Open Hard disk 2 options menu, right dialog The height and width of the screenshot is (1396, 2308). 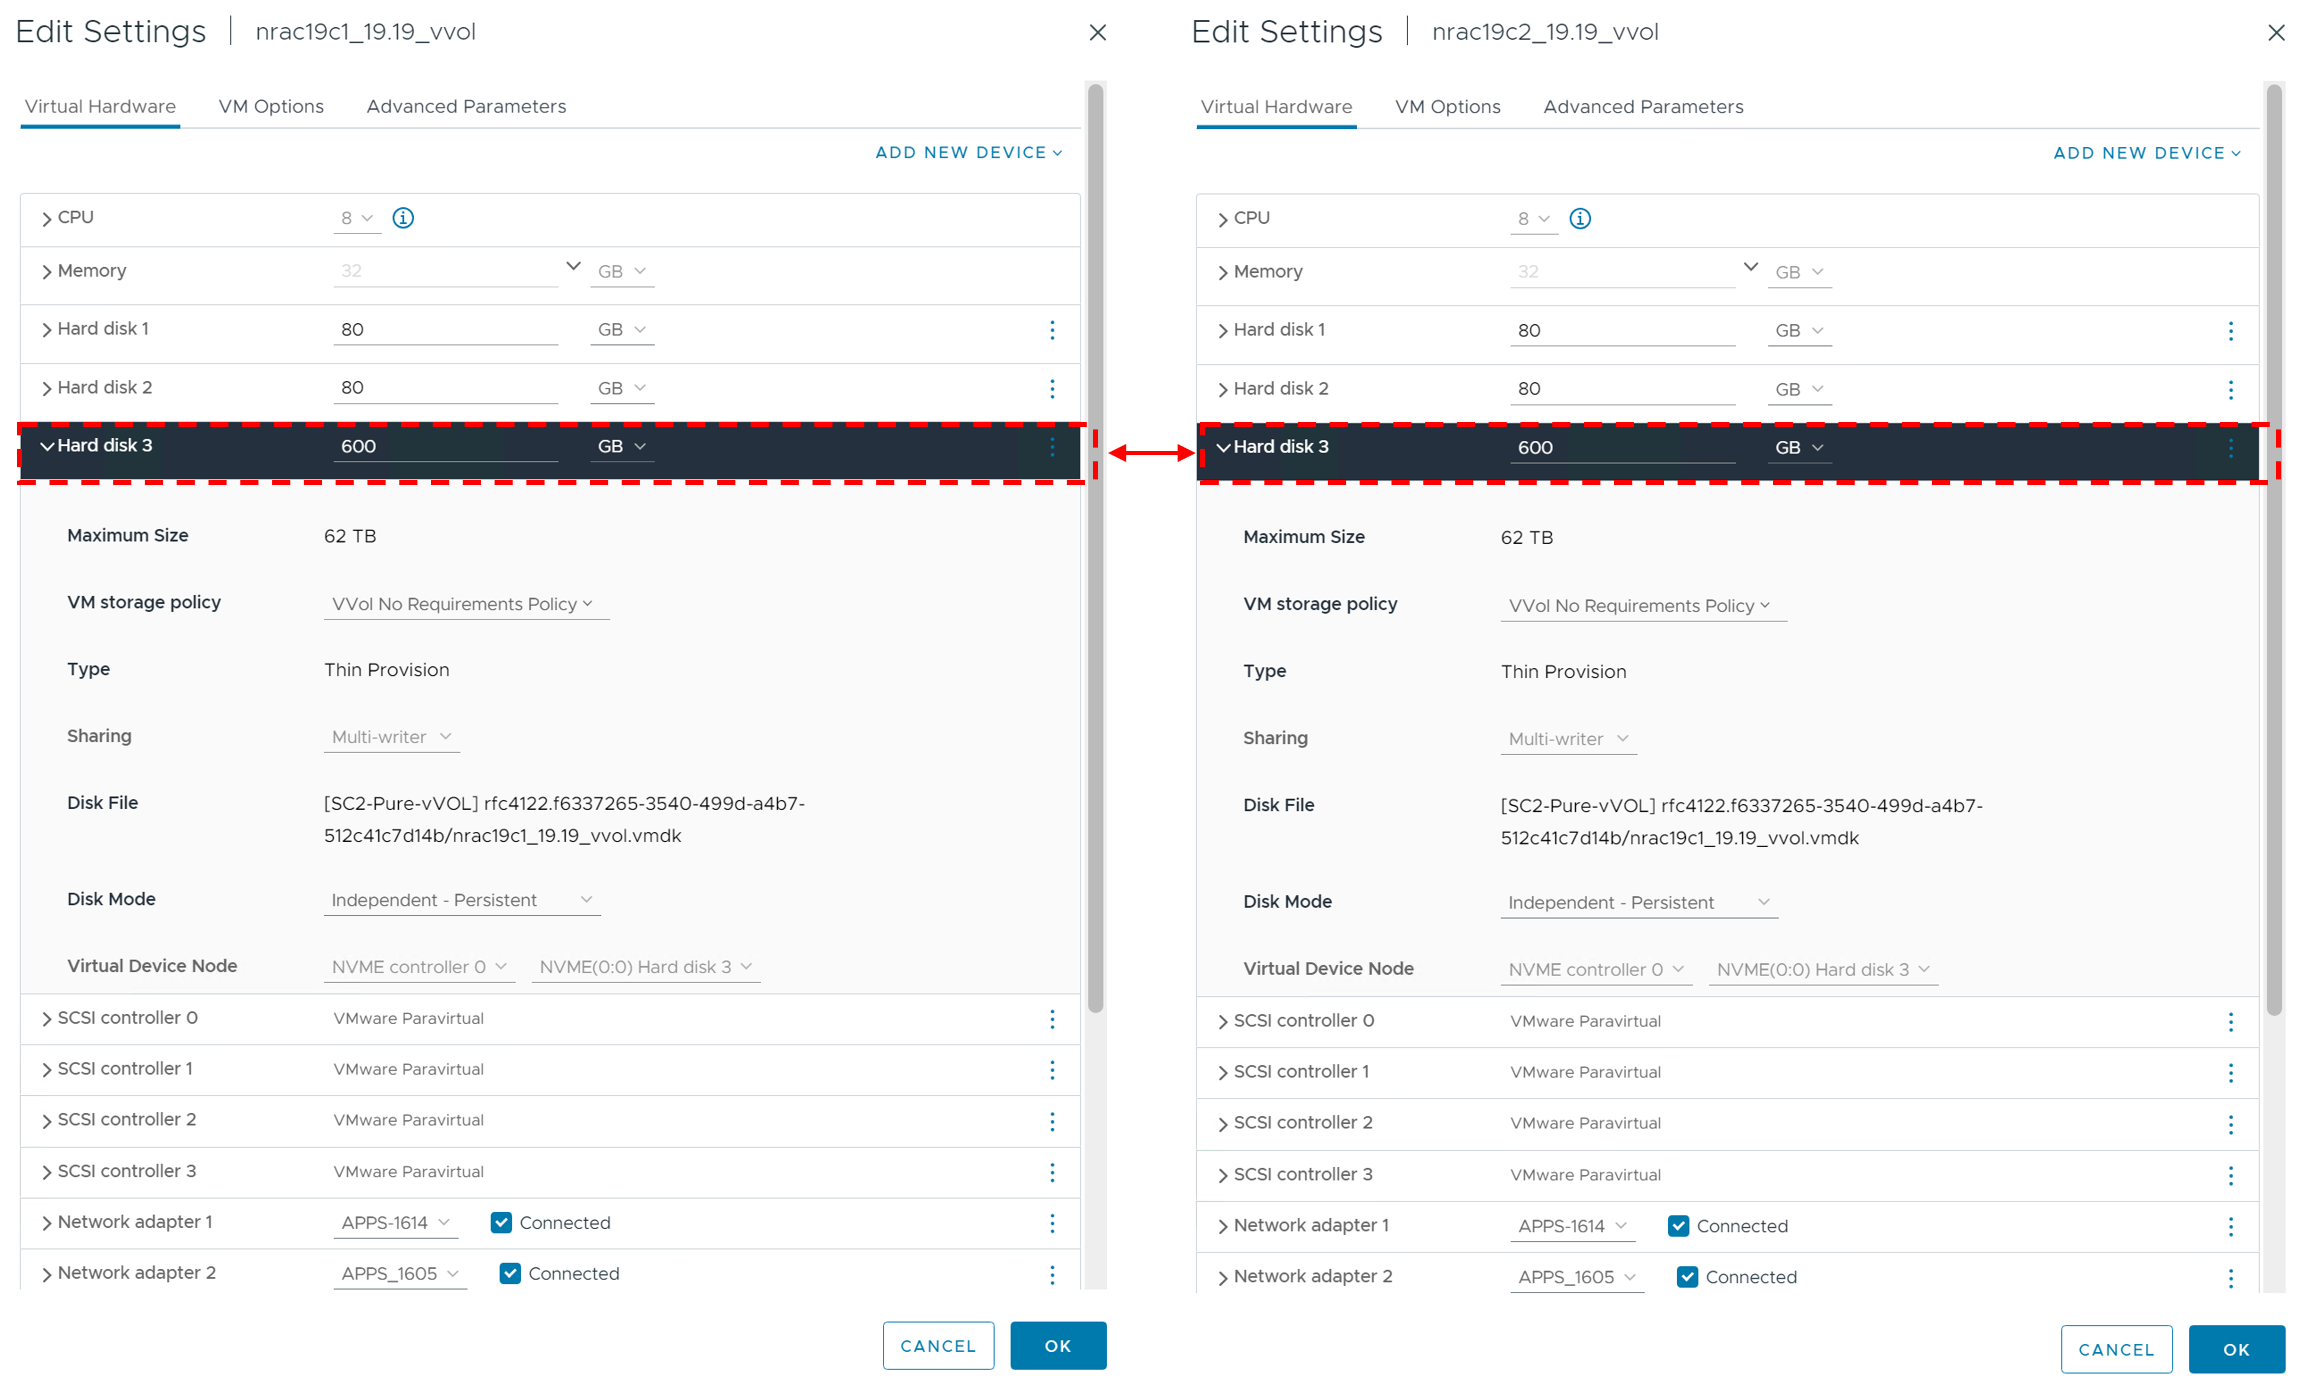(x=2231, y=390)
